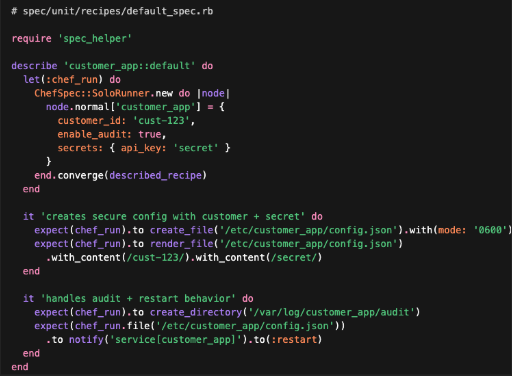Click 'described_recipe' argument
This screenshot has width=512, height=376.
[x=155, y=175]
